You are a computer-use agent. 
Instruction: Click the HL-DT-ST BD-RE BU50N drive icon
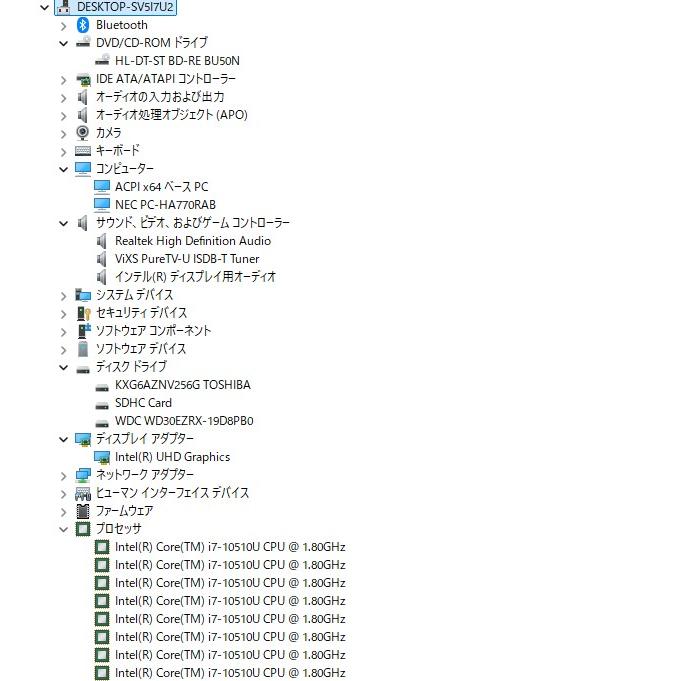(x=102, y=60)
